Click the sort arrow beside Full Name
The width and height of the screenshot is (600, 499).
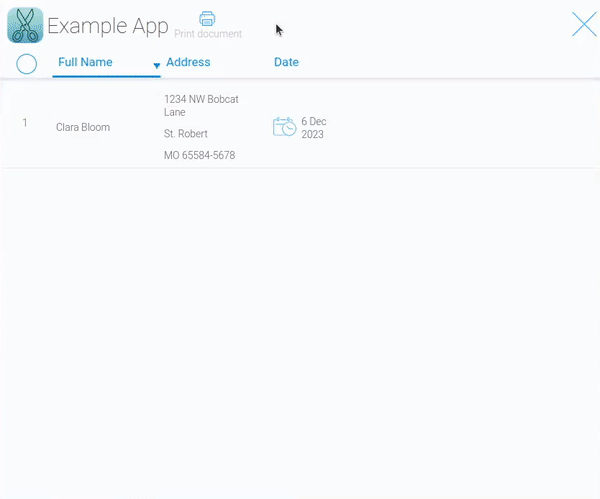coord(156,66)
